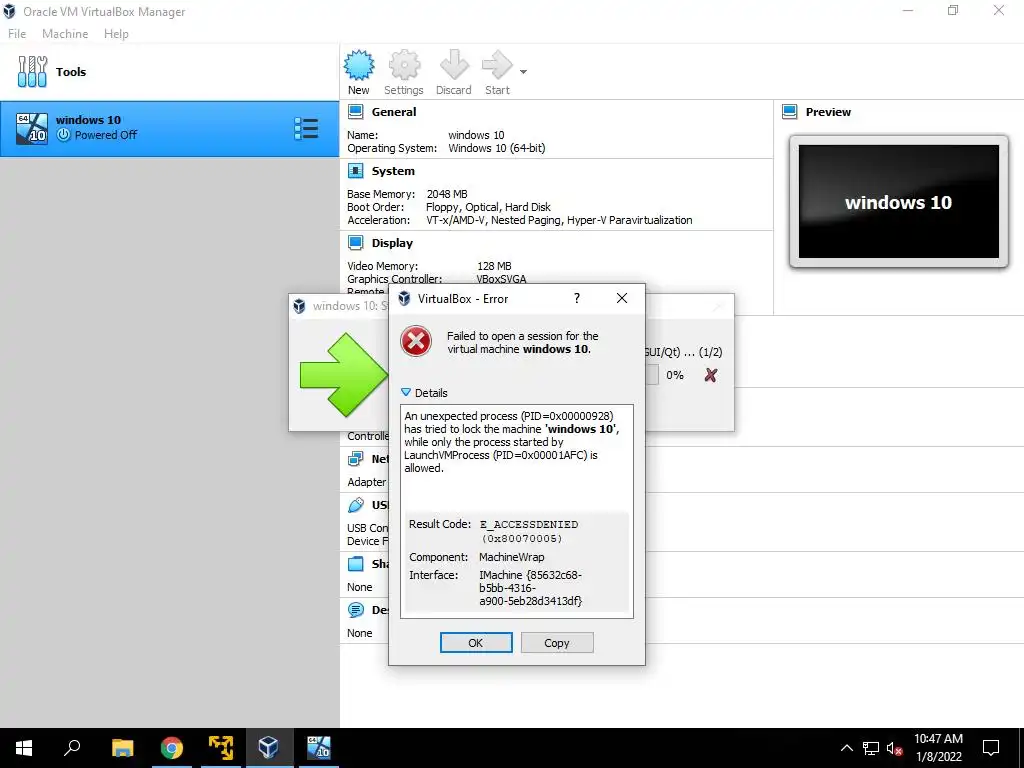Click the 'Windows 10 (64-bit)' operating system value
The width and height of the screenshot is (1024, 768).
pos(497,148)
